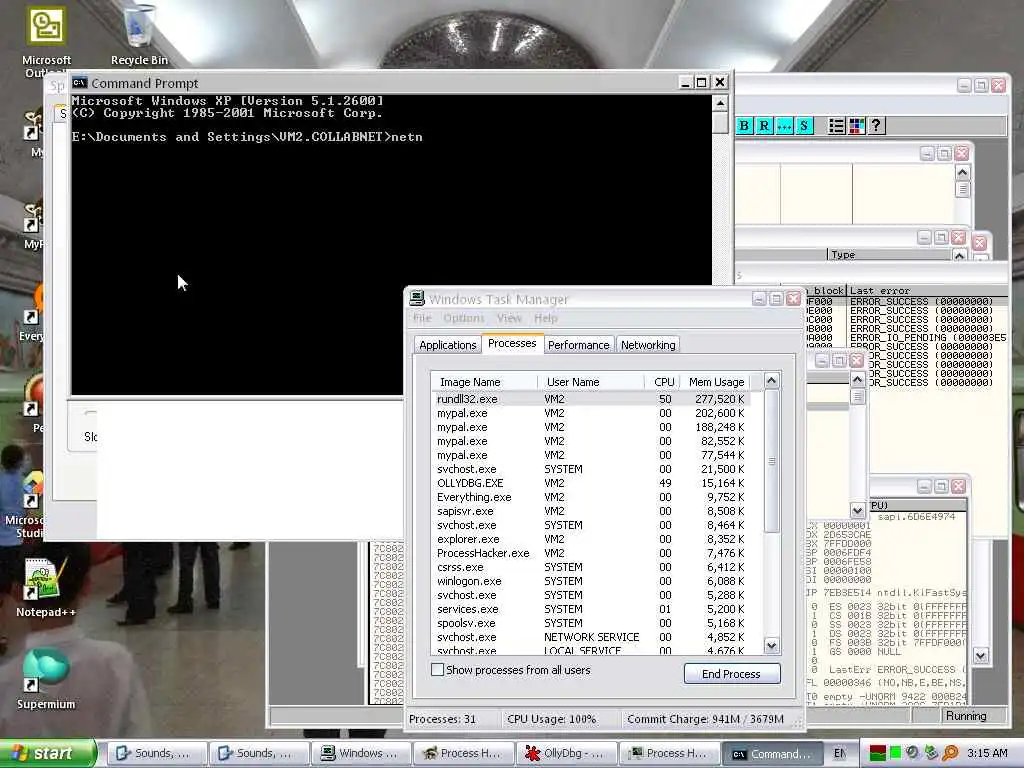The height and width of the screenshot is (768, 1024).
Task: Click ERROR_IO_PENDING entry in OllyDbg threads
Action: [927, 338]
